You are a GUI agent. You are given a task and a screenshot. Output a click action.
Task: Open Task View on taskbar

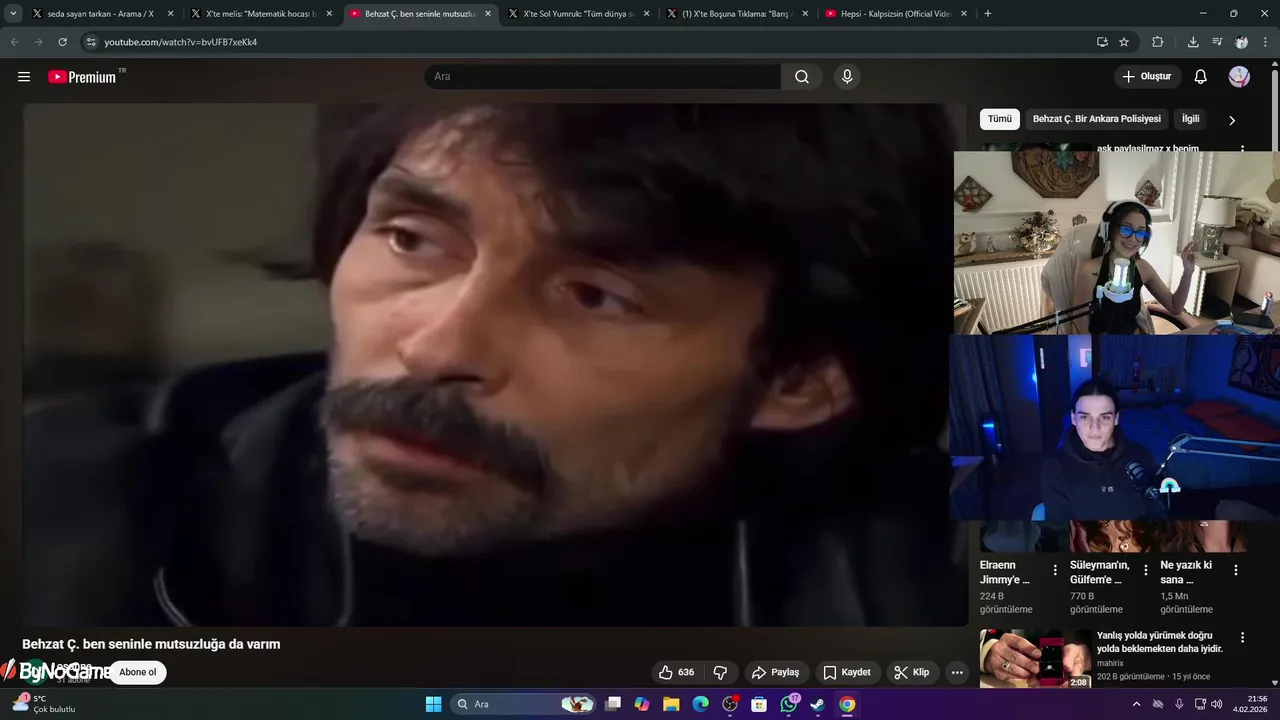613,704
